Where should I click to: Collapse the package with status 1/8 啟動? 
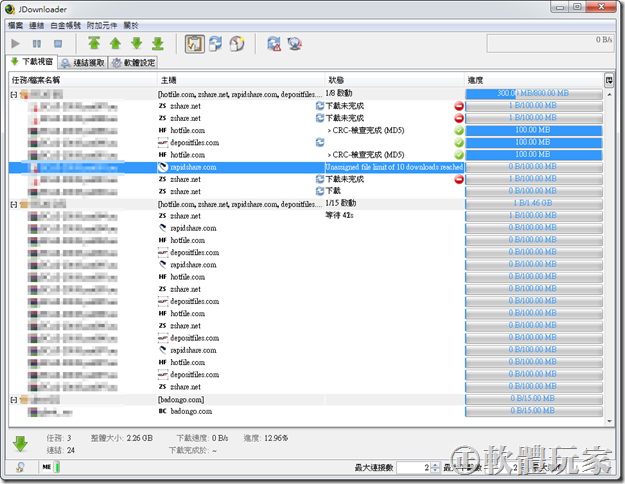click(14, 95)
